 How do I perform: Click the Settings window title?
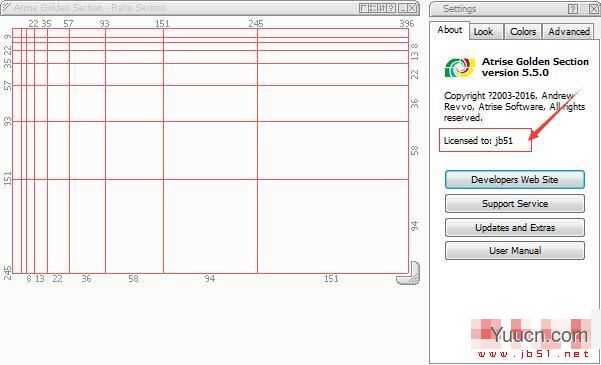click(460, 9)
